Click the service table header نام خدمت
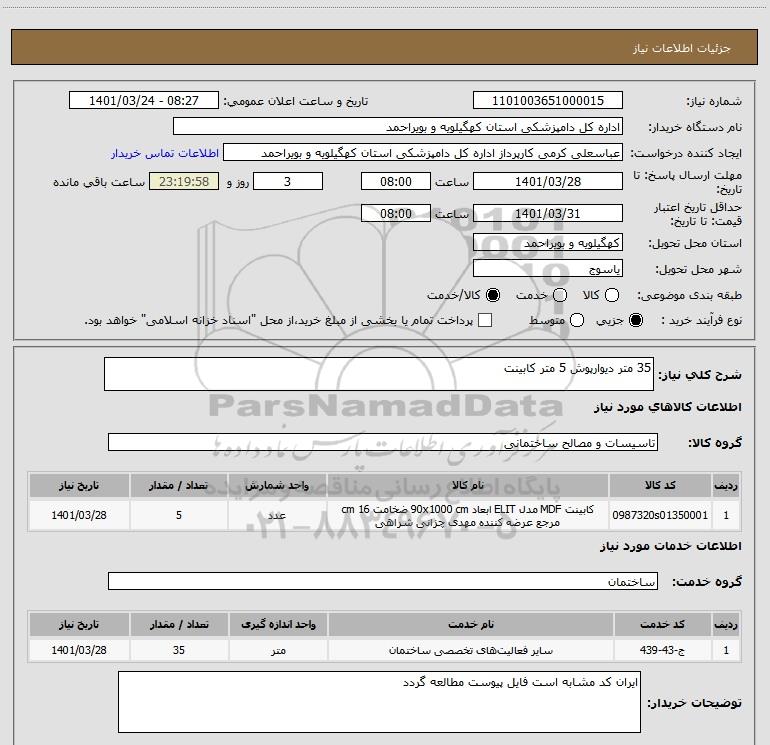 point(470,625)
